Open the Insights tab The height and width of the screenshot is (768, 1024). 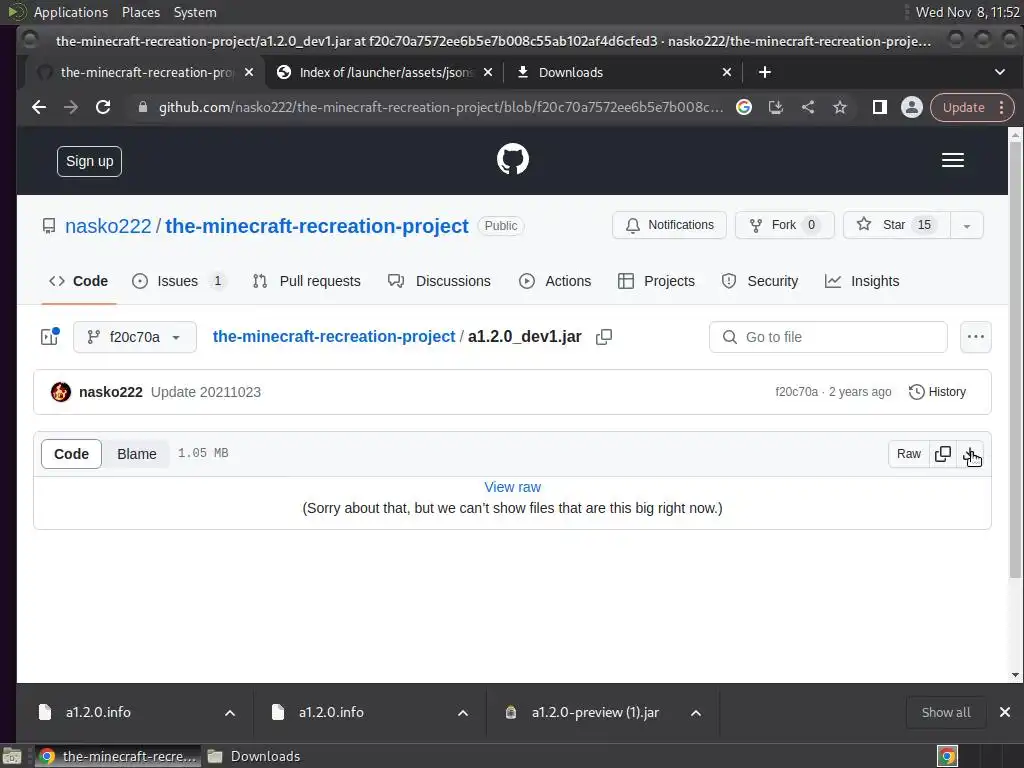pos(862,281)
